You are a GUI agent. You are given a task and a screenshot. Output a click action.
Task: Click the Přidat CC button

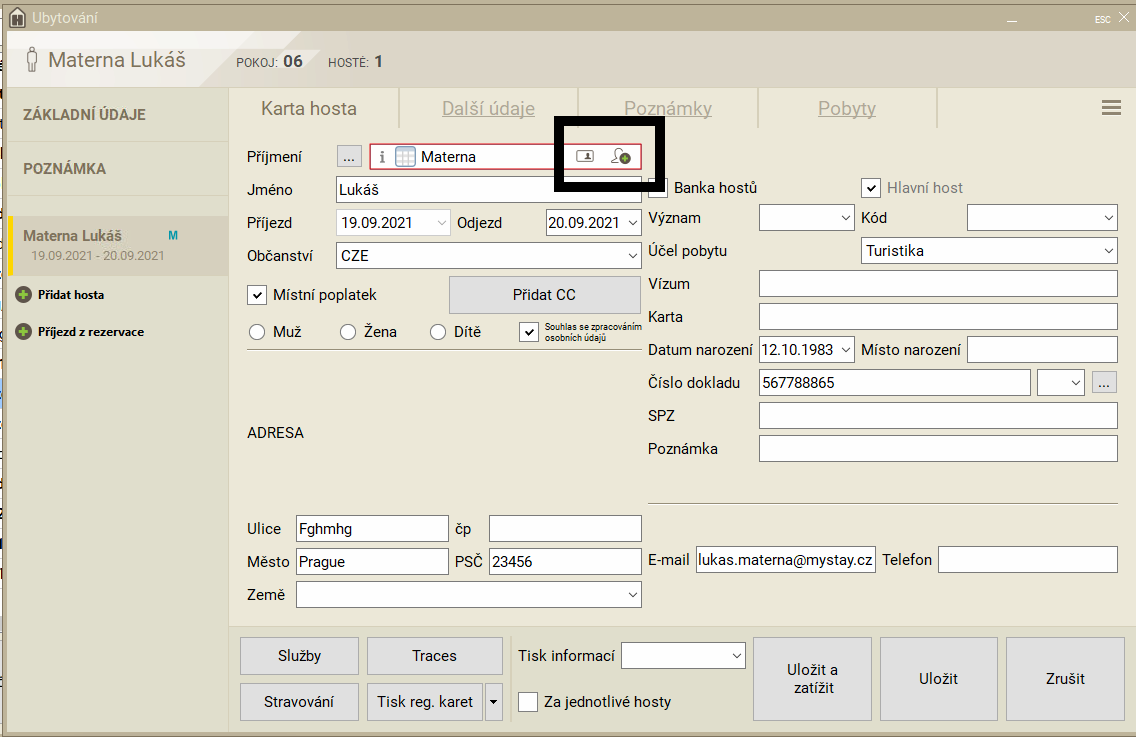click(x=544, y=295)
